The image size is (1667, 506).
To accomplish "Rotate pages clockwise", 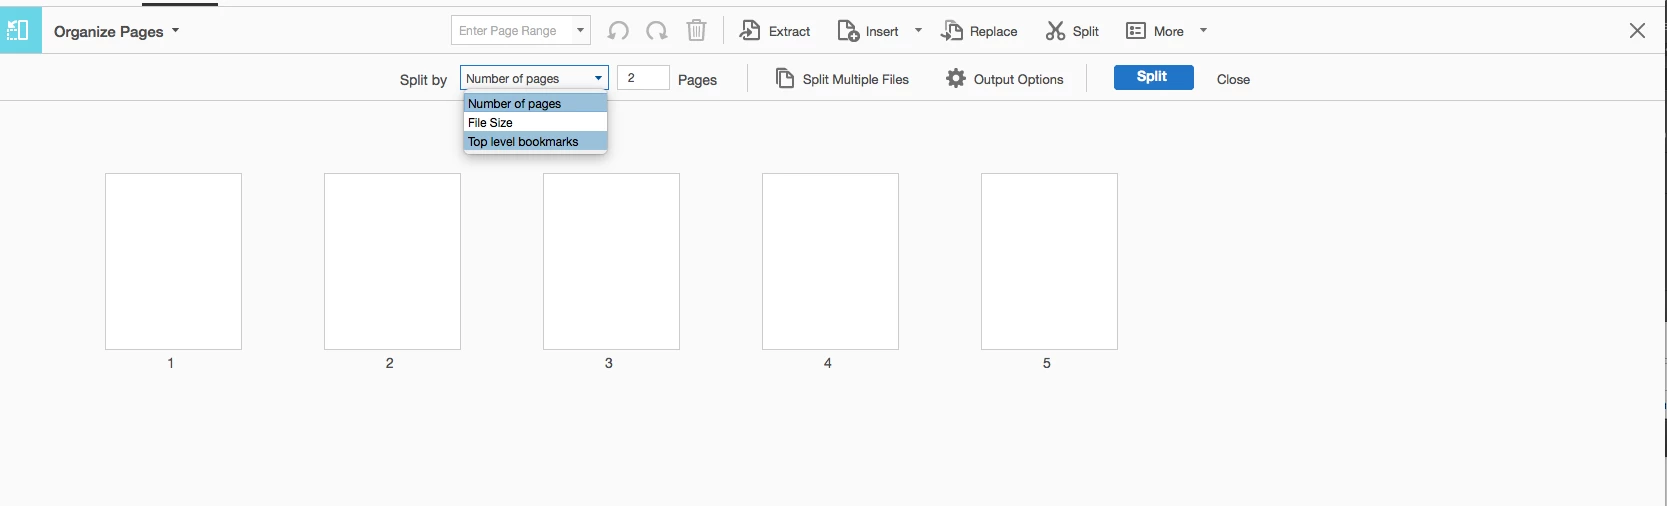I will (x=657, y=31).
